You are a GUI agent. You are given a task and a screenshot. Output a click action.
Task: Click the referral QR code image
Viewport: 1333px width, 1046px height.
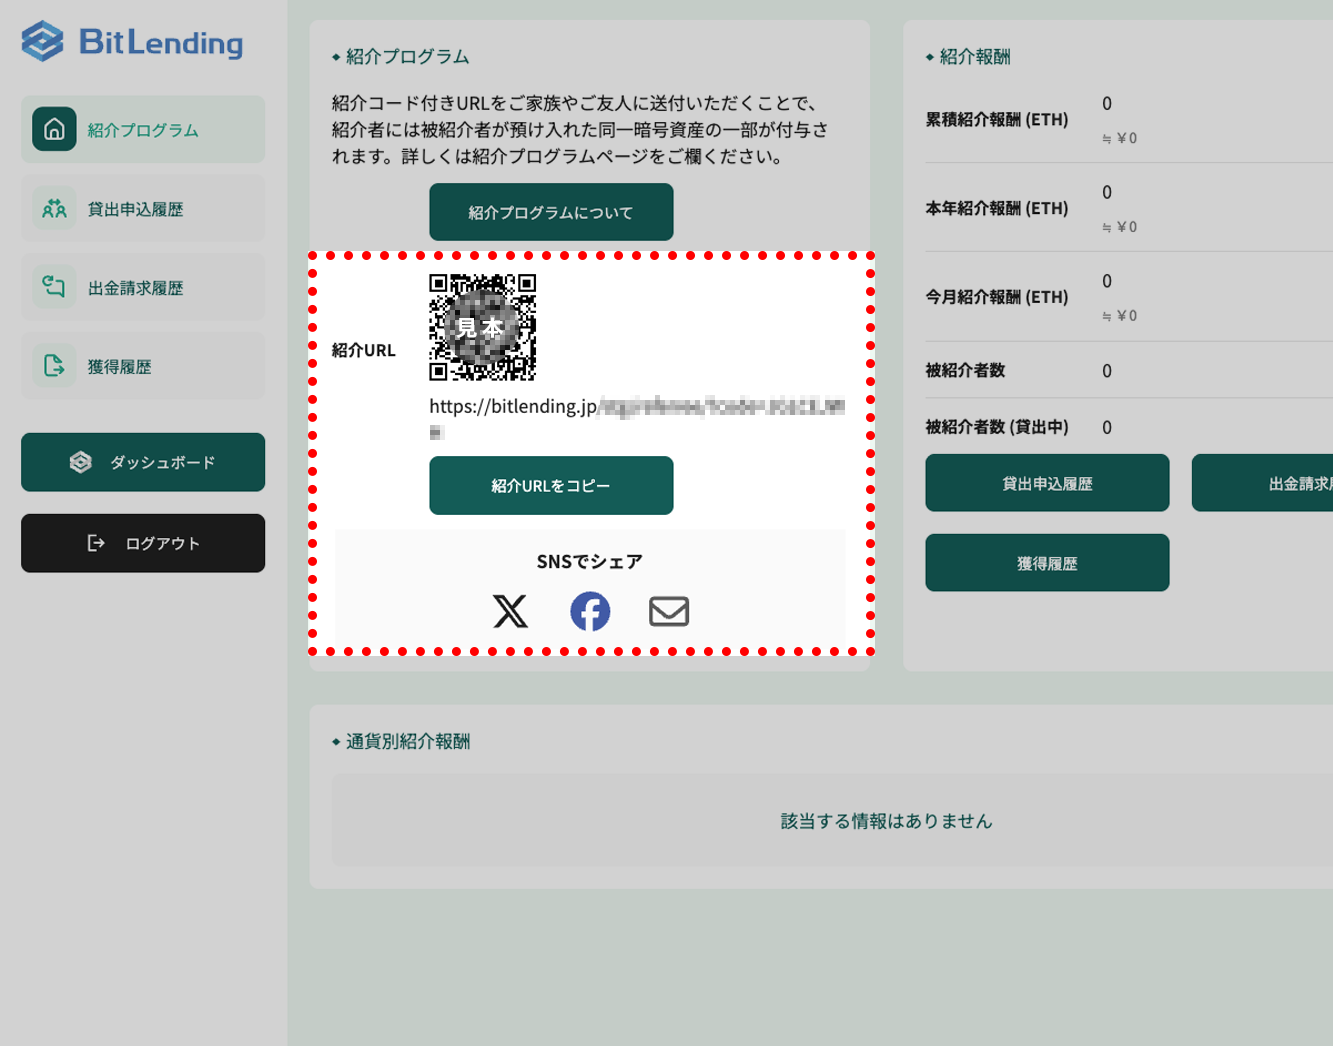tap(483, 327)
